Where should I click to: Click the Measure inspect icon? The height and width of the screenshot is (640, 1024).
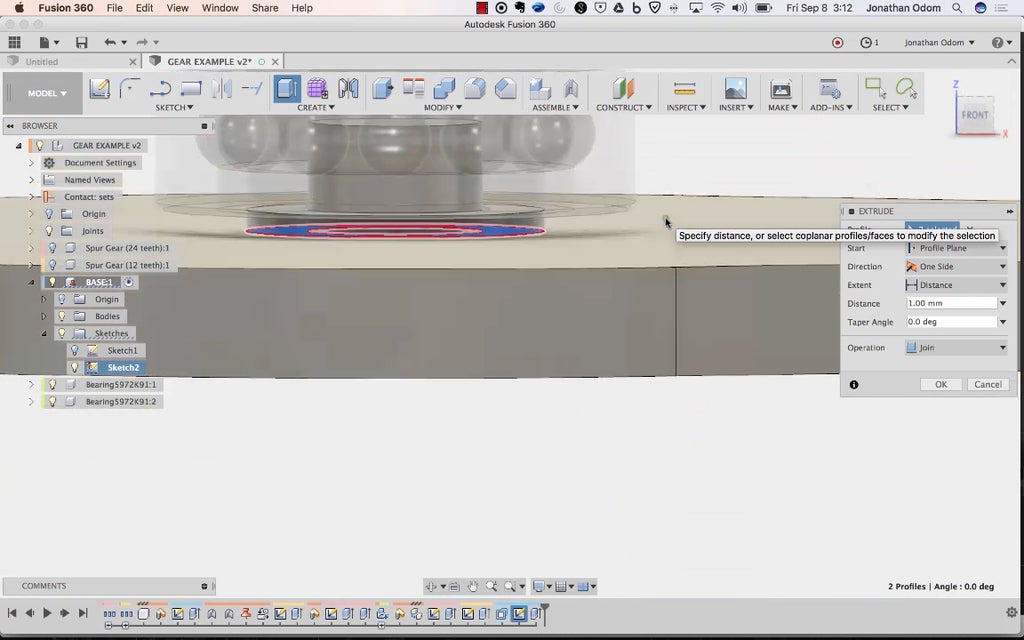point(684,88)
